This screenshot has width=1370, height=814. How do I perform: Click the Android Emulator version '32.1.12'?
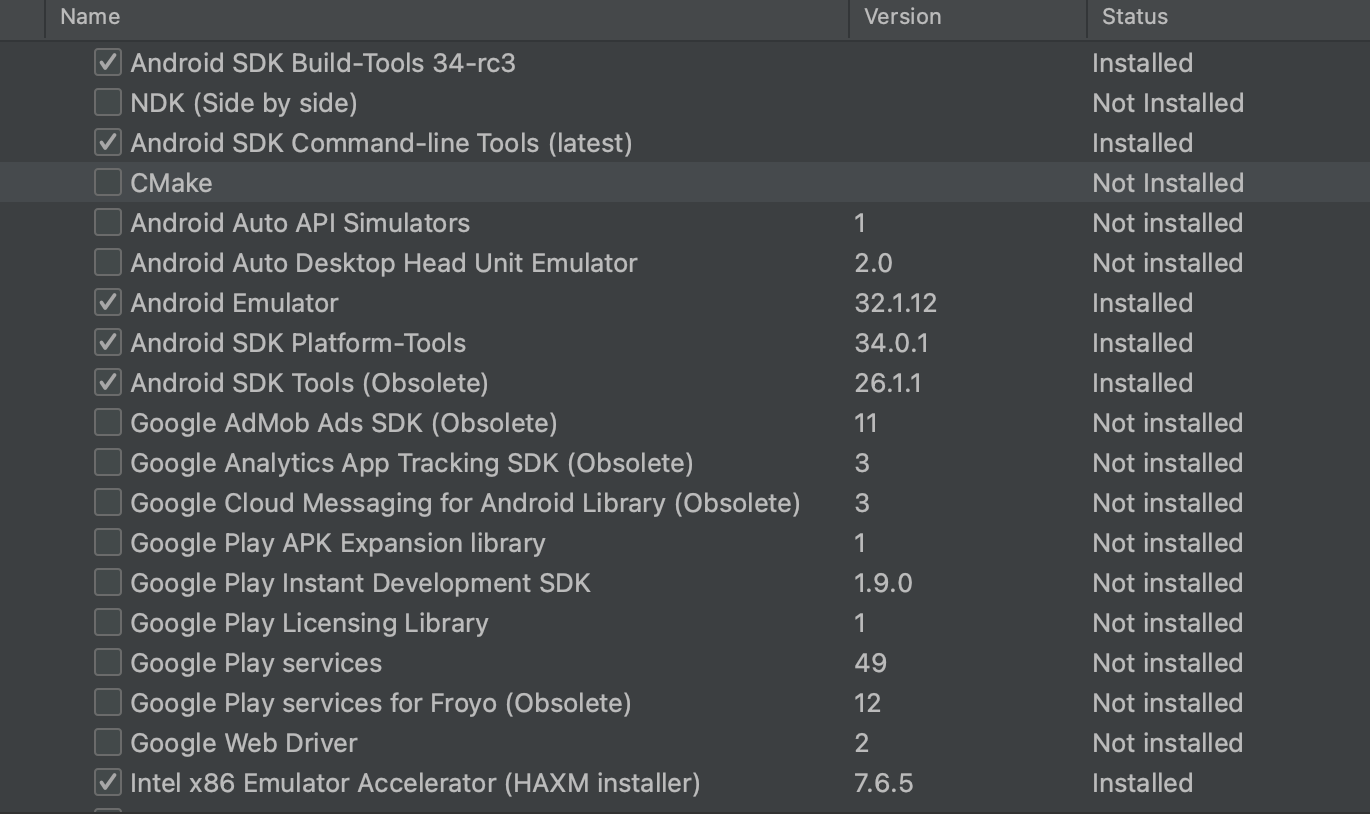(x=896, y=303)
